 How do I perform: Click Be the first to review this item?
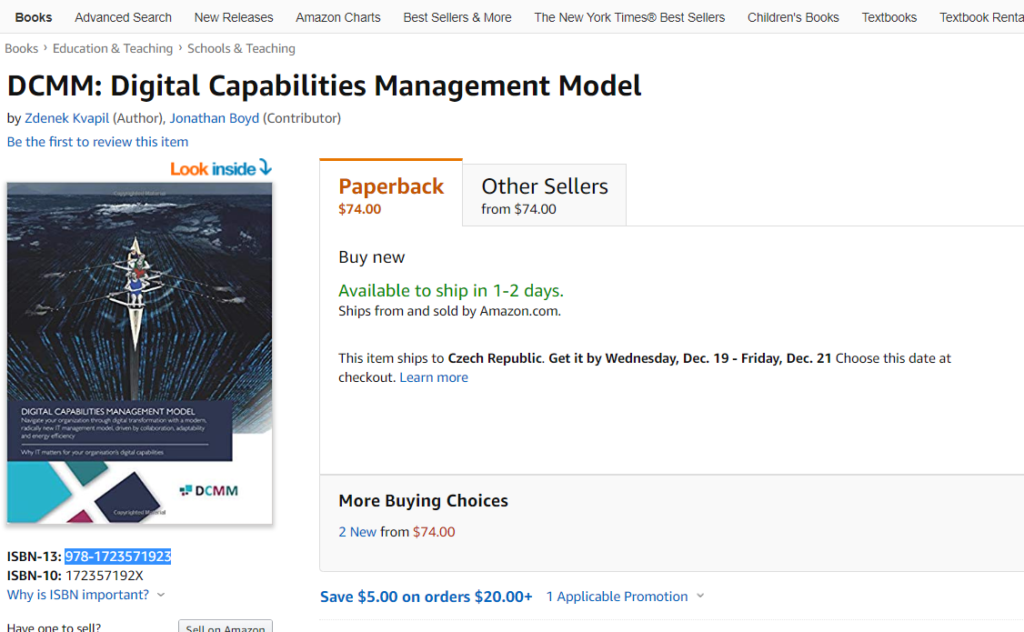click(x=97, y=142)
